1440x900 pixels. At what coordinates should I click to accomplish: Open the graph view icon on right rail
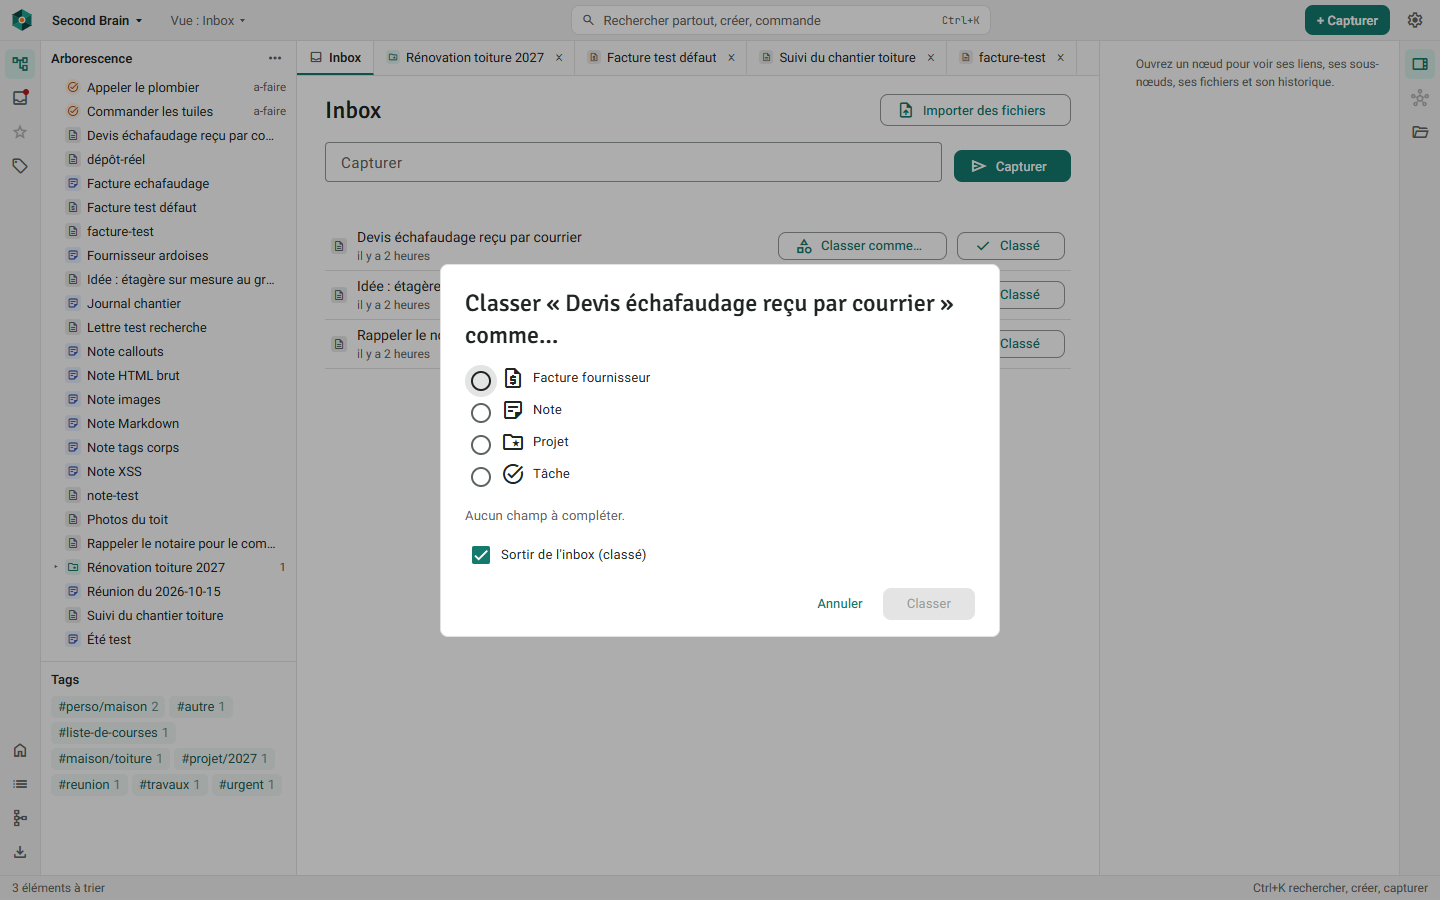click(1420, 98)
